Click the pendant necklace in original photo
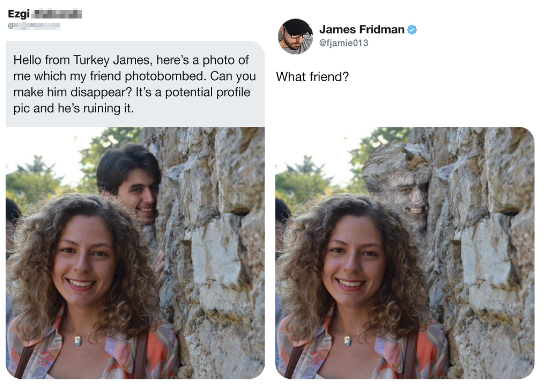Screen dimensions: 544x386 click(x=78, y=340)
